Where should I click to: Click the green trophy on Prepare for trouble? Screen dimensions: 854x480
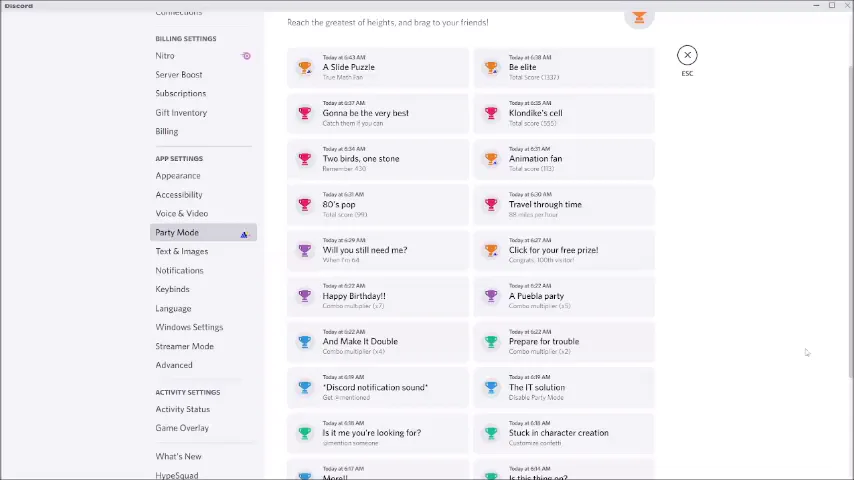[491, 342]
